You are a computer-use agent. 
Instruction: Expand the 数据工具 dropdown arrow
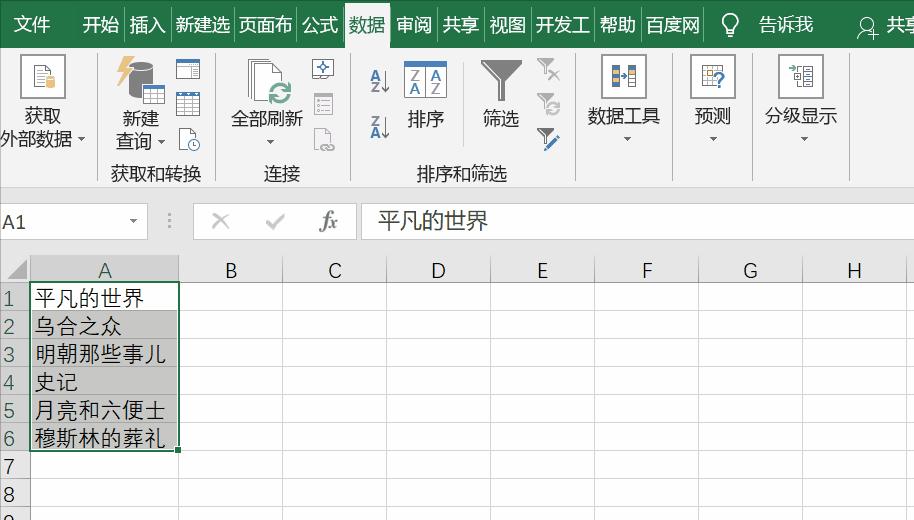point(627,139)
